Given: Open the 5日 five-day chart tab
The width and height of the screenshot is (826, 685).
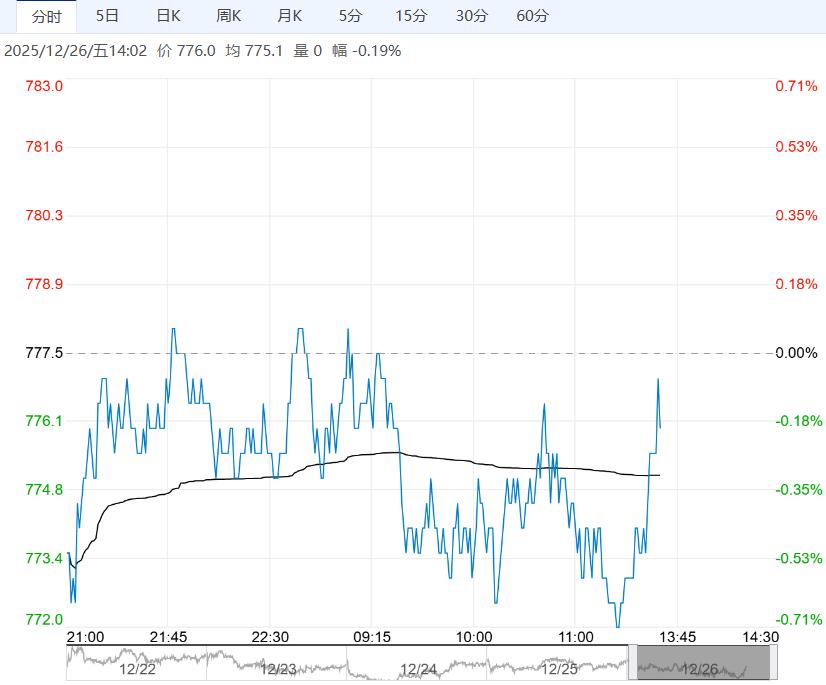Looking at the screenshot, I should pos(106,16).
